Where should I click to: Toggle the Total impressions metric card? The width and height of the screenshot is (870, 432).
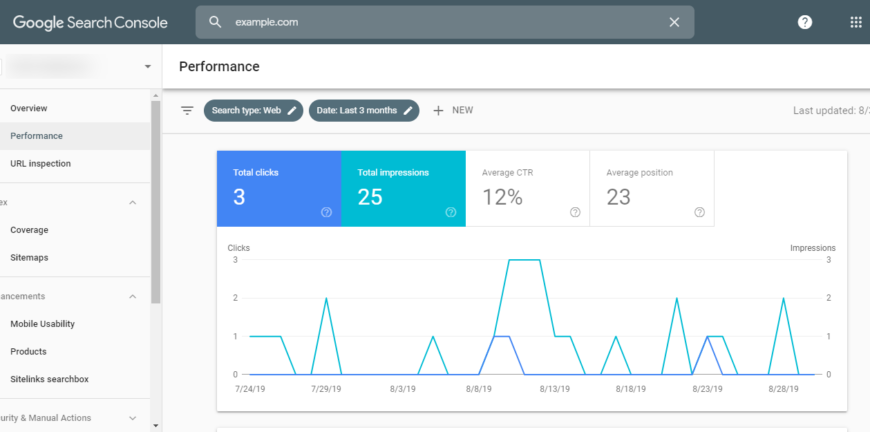(x=403, y=189)
